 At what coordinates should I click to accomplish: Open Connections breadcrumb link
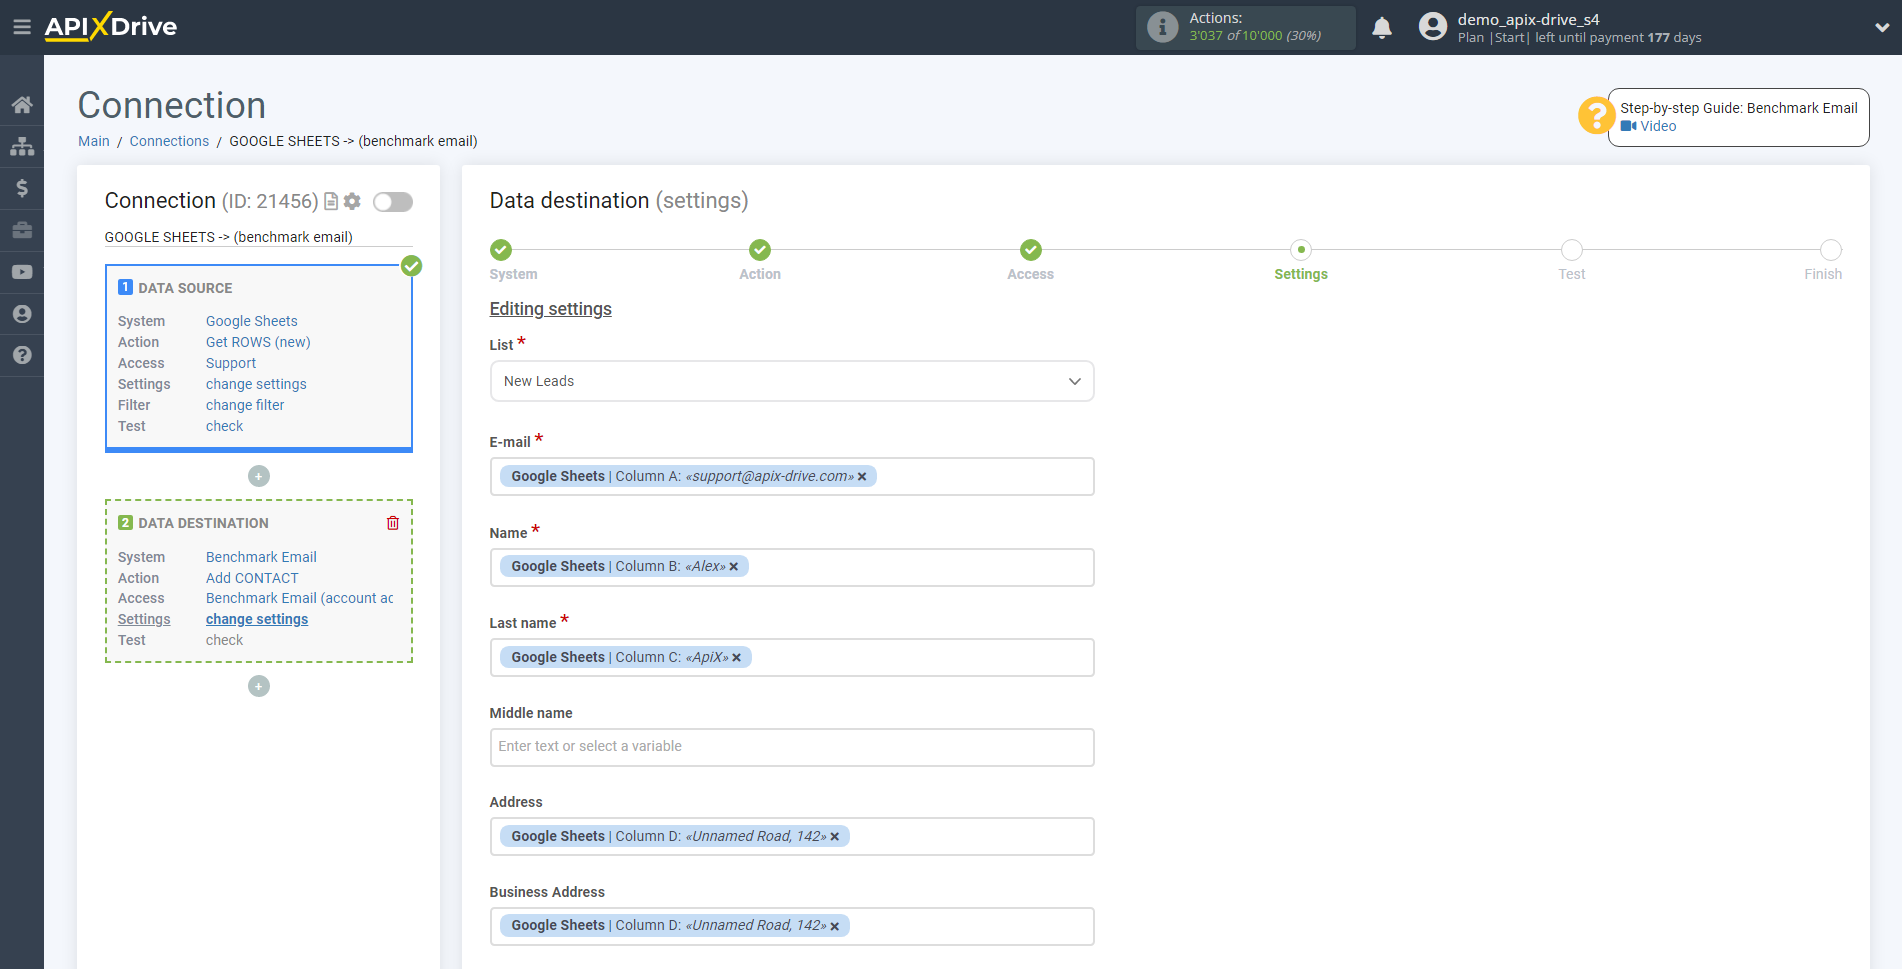[169, 141]
